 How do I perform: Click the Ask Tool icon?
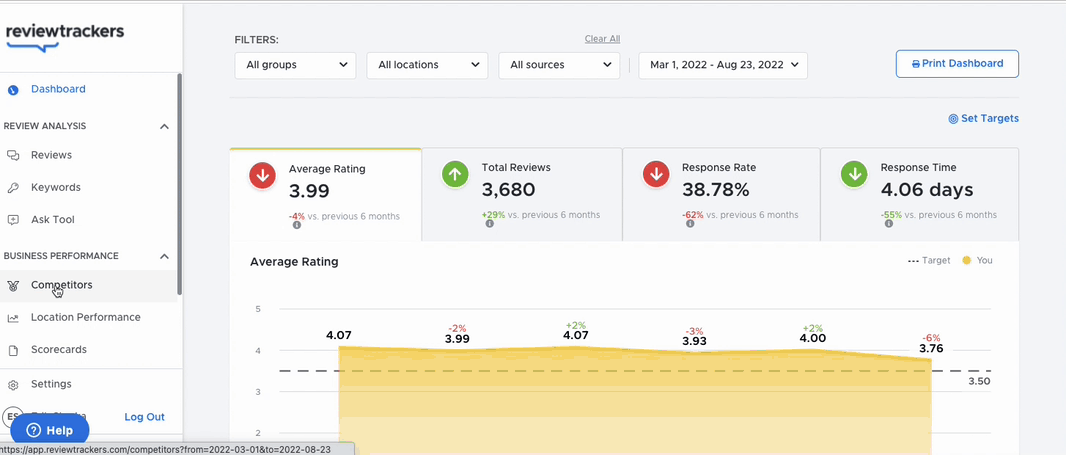[13, 220]
